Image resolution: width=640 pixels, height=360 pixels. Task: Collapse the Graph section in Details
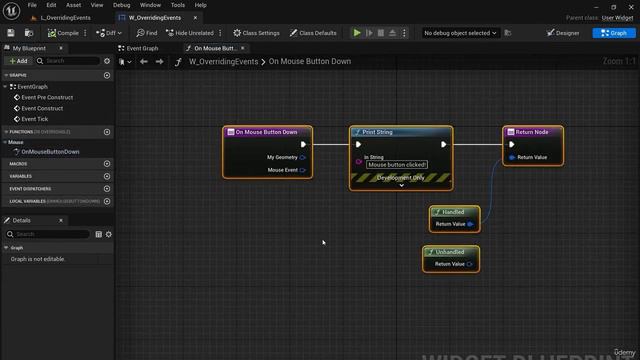(x=6, y=248)
